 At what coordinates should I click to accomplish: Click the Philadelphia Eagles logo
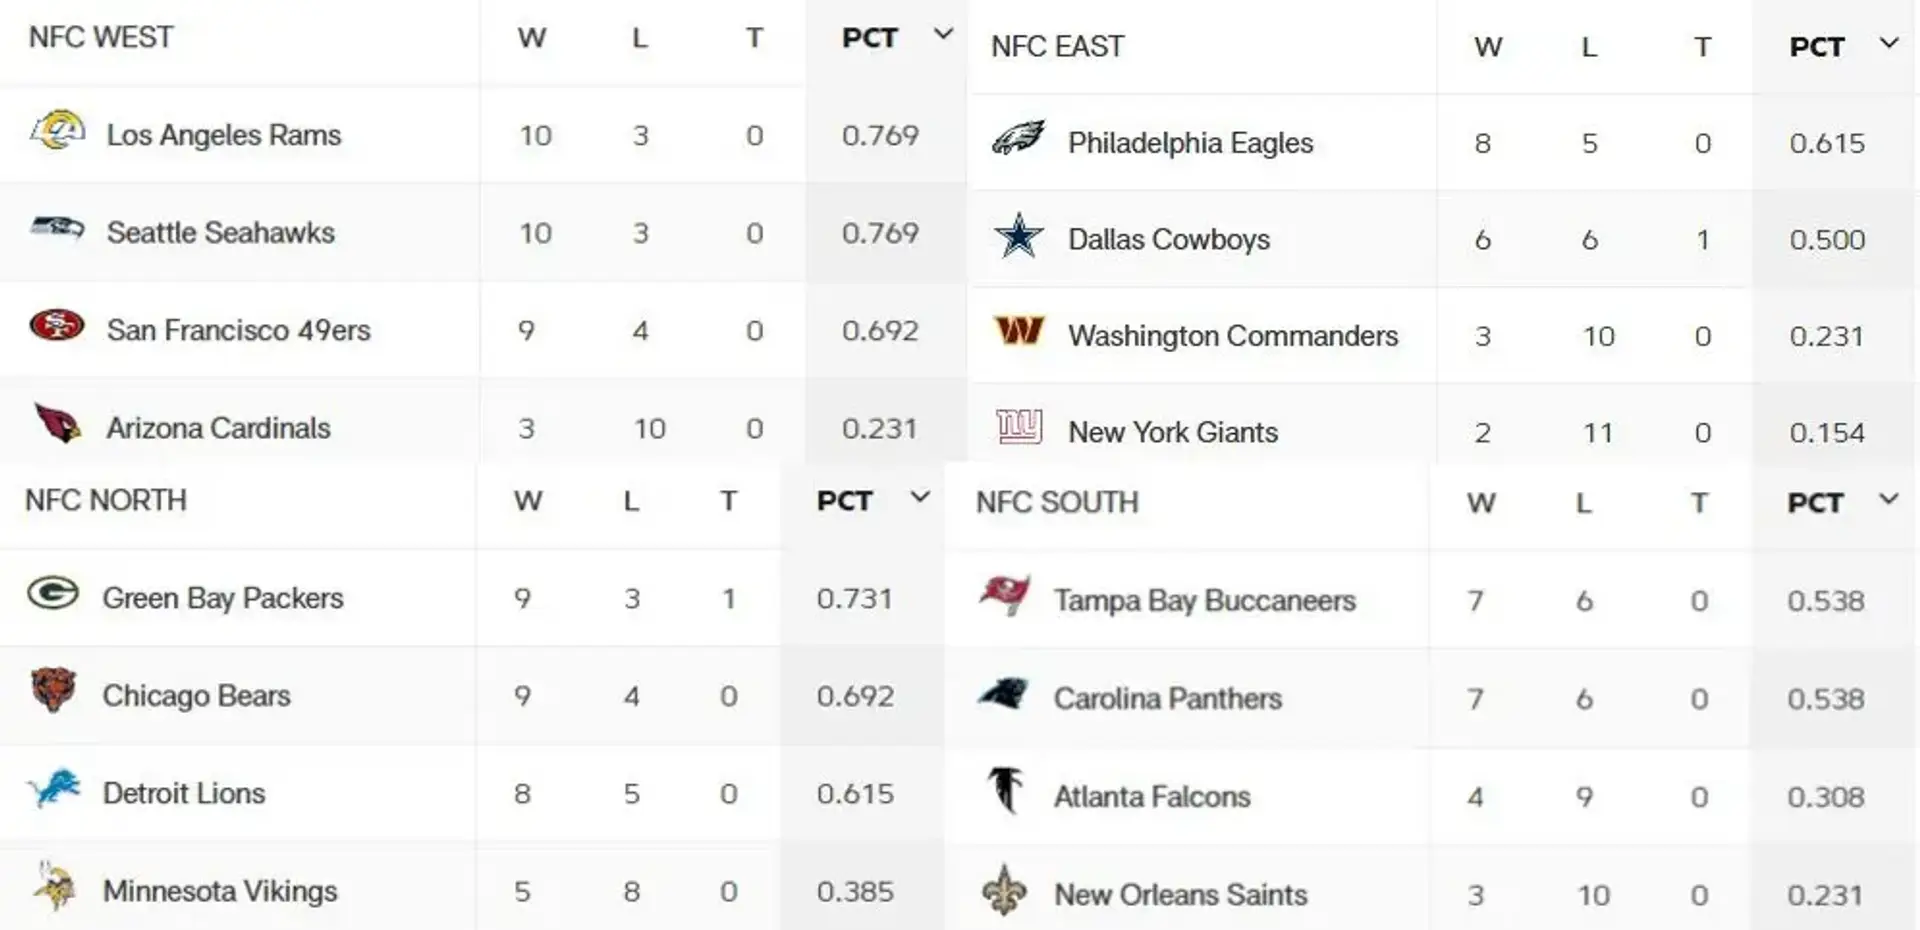(x=1018, y=138)
